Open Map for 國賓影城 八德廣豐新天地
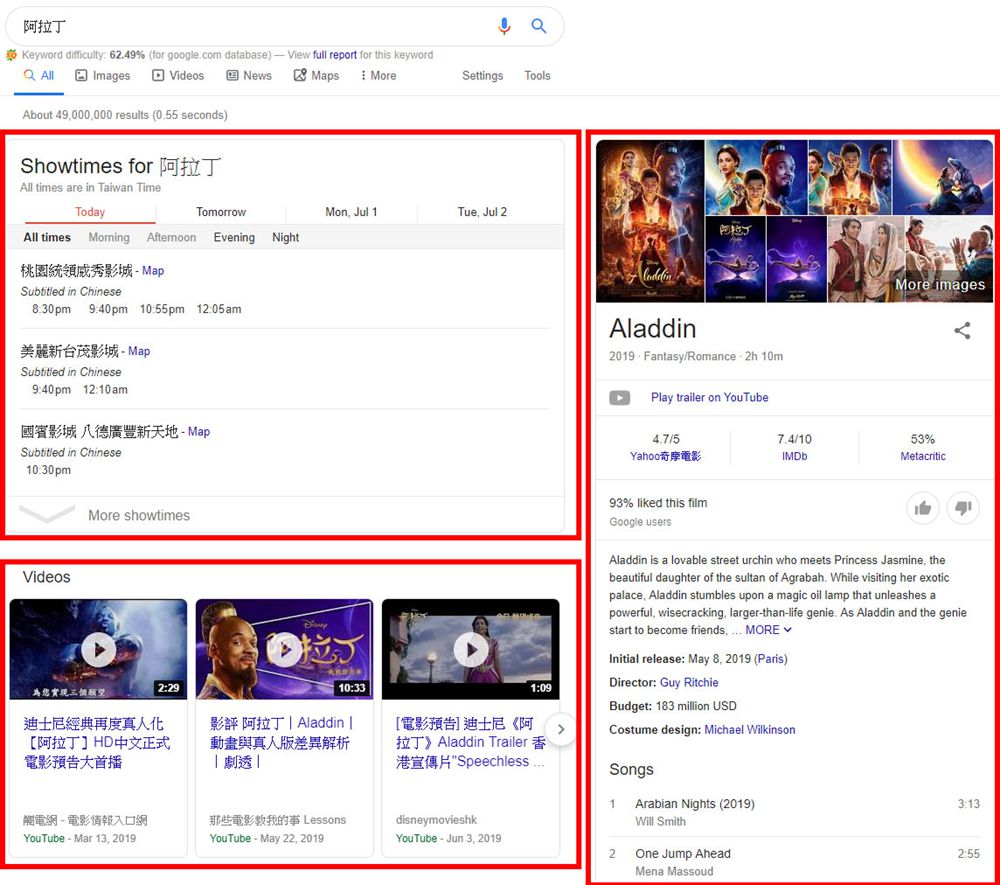This screenshot has width=1000, height=885. pos(199,432)
